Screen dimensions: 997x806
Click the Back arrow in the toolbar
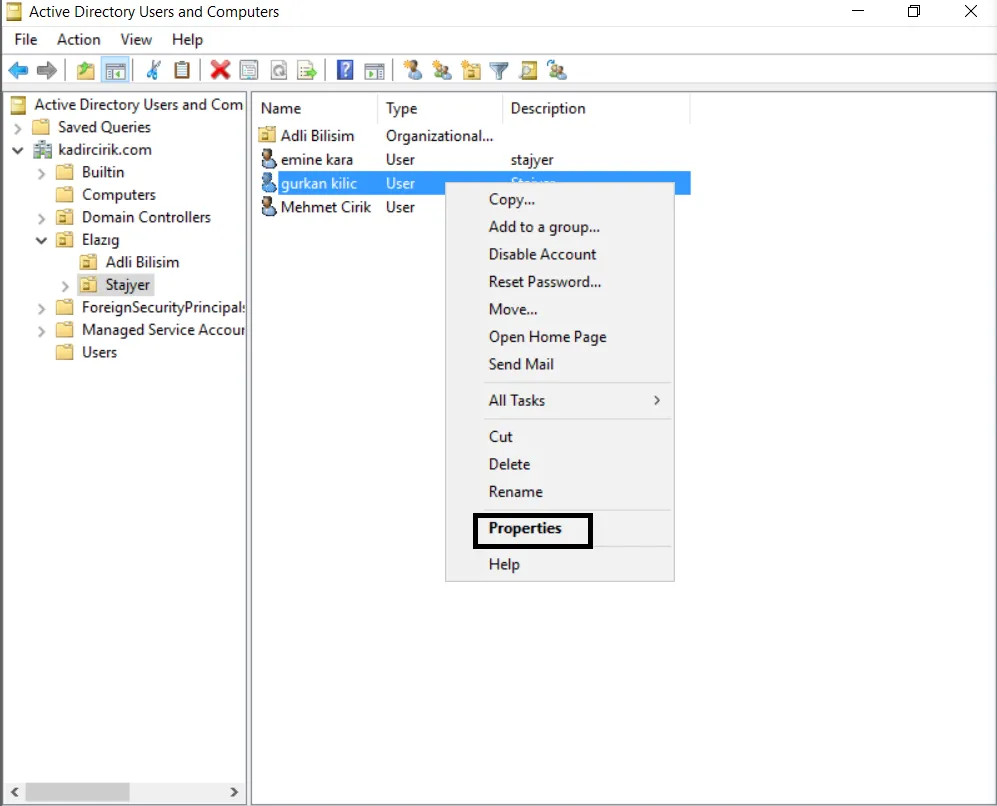(x=18, y=70)
